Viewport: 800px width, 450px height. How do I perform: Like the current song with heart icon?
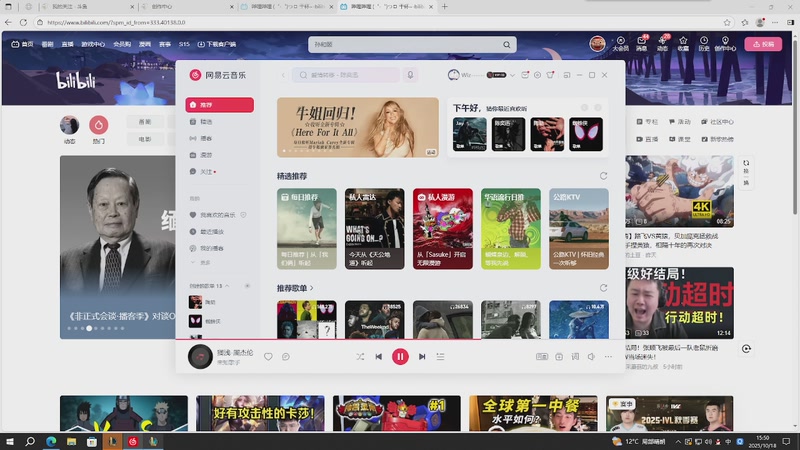tap(268, 357)
